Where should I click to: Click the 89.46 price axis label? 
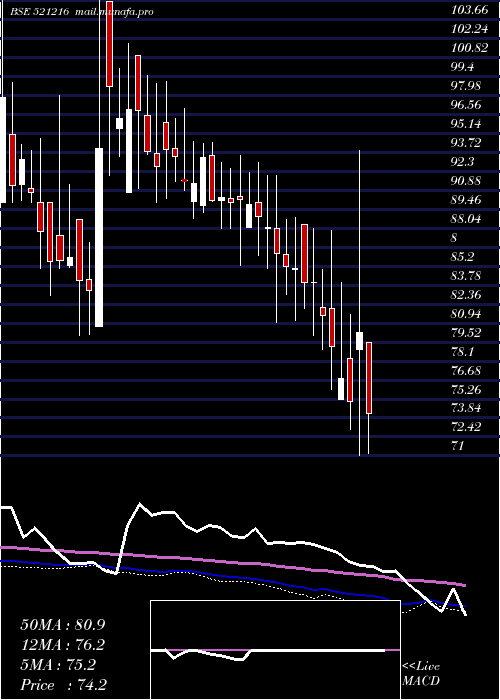pos(467,200)
